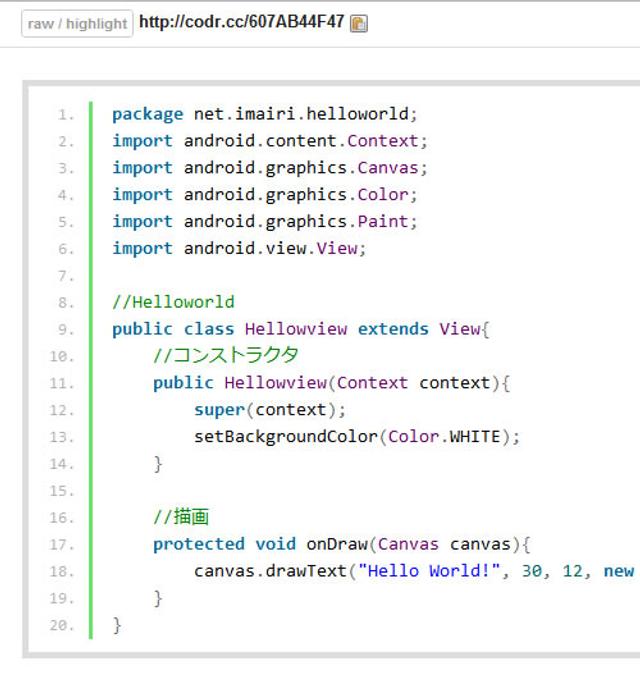The image size is (640, 675).
Task: Click the final closing brace on line 20
Action: pos(117,625)
